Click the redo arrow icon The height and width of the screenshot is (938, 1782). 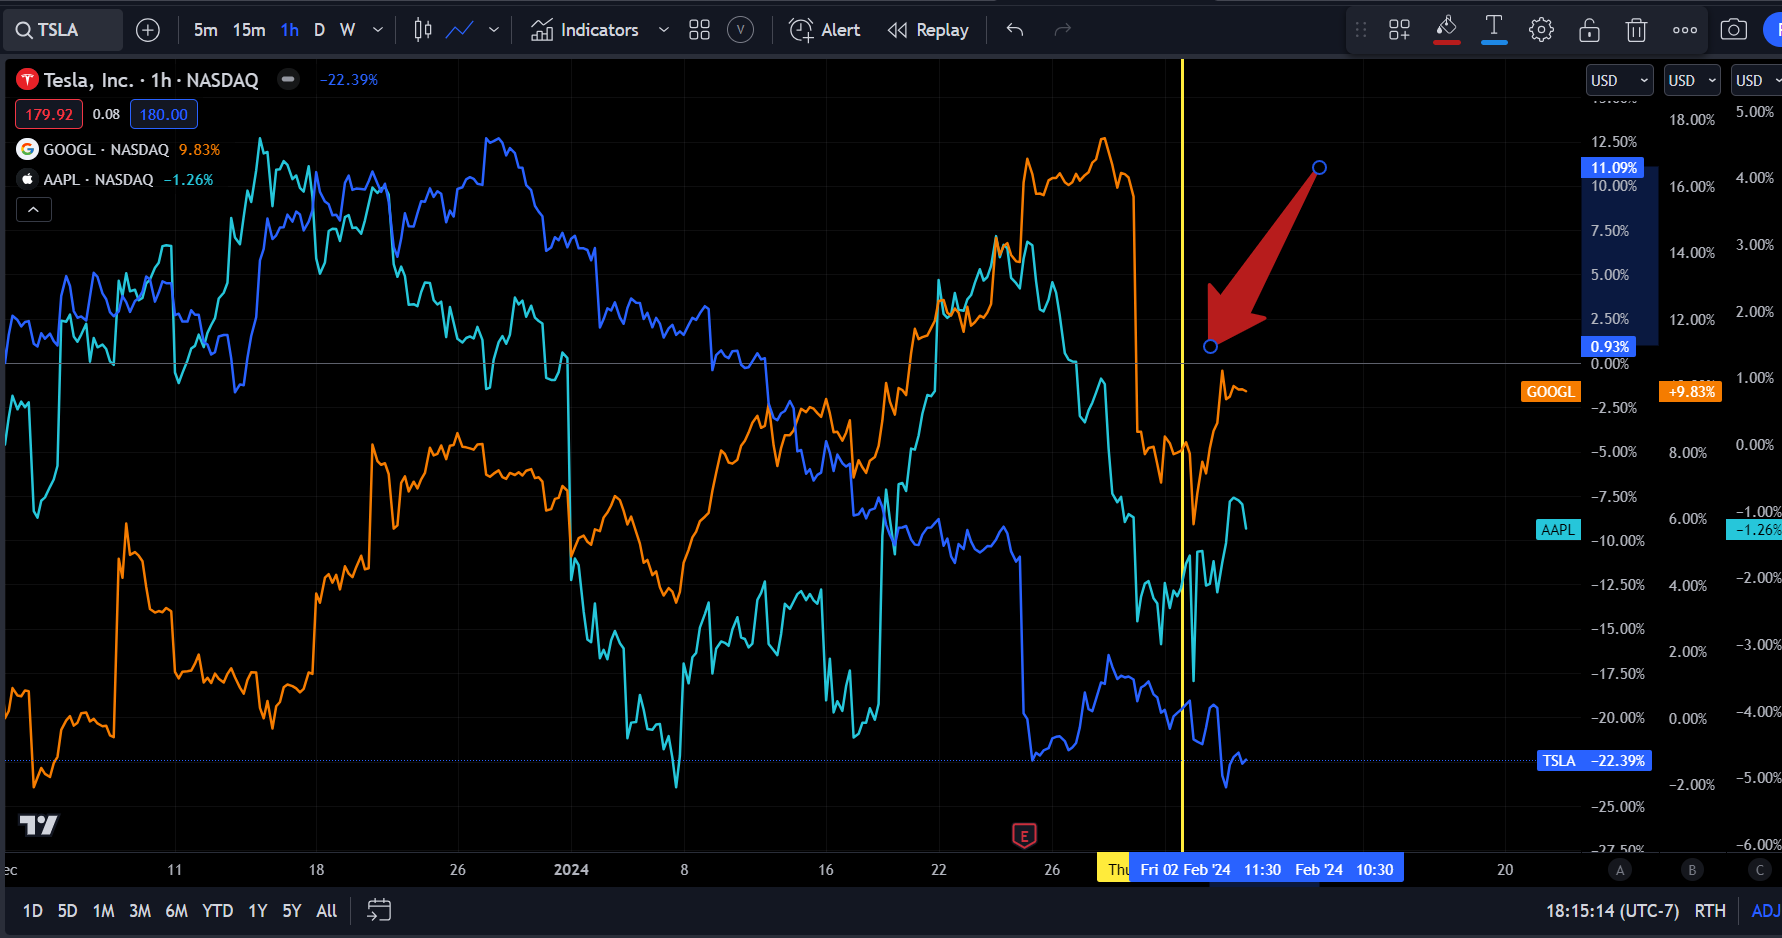1063,30
